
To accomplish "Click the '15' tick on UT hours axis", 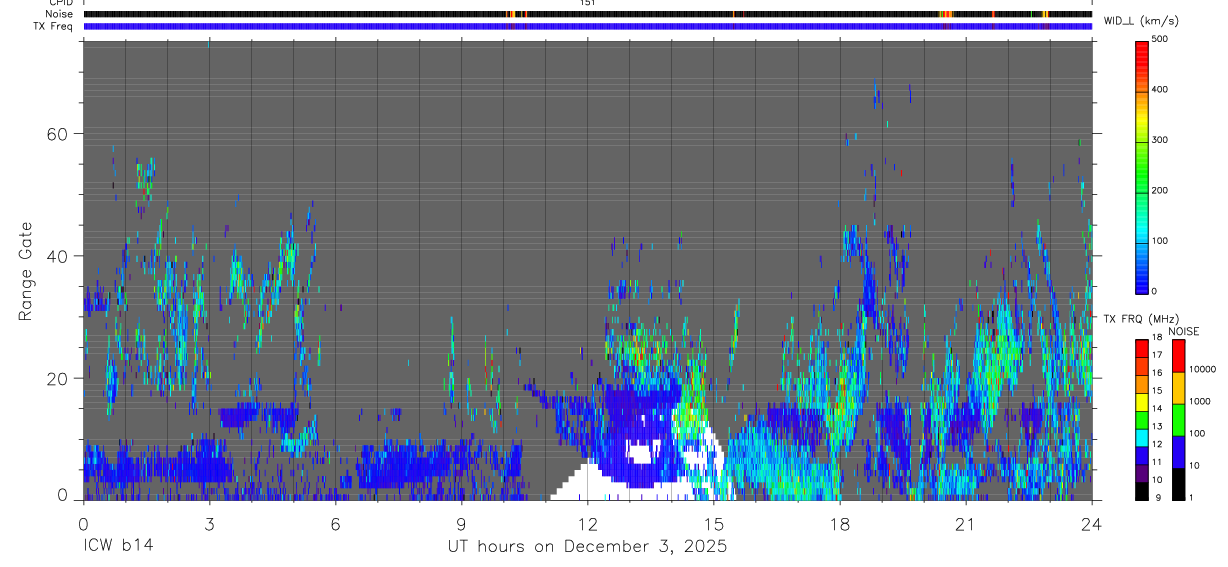I will [x=713, y=523].
